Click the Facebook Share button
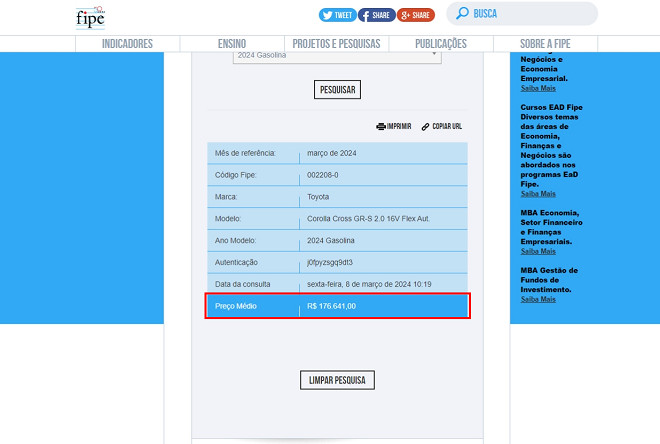660x444 pixels. pos(376,15)
